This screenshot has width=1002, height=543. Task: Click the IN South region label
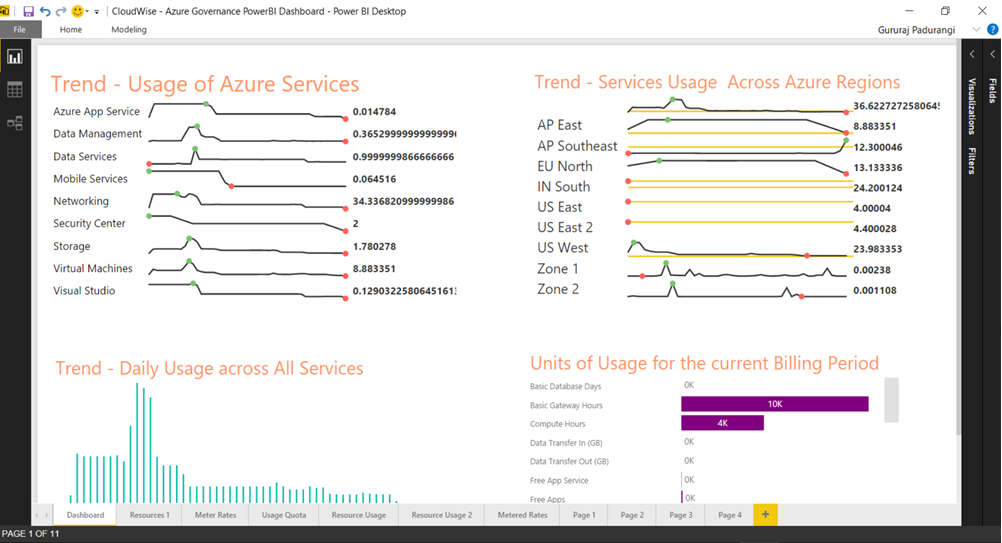564,187
